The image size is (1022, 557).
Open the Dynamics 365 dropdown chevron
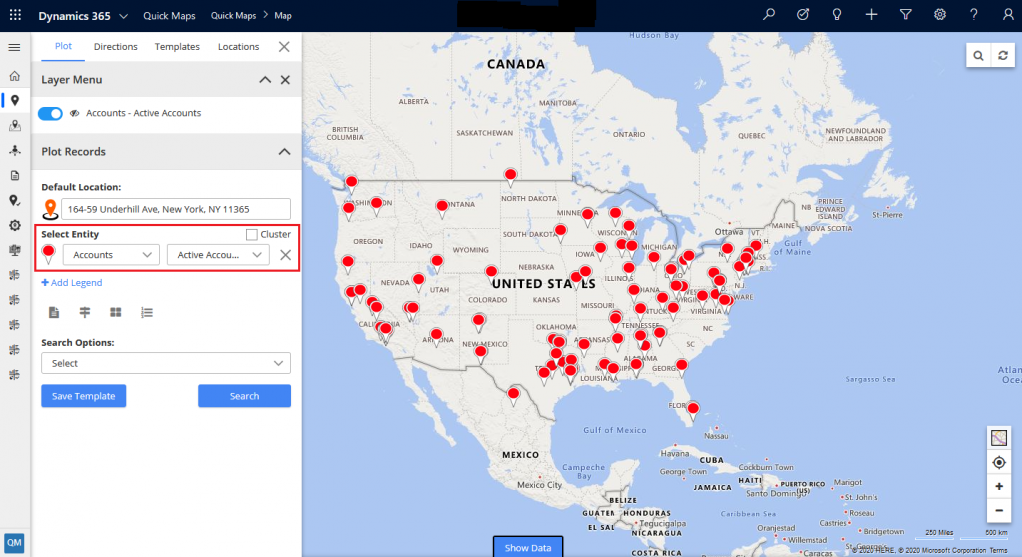[124, 16]
